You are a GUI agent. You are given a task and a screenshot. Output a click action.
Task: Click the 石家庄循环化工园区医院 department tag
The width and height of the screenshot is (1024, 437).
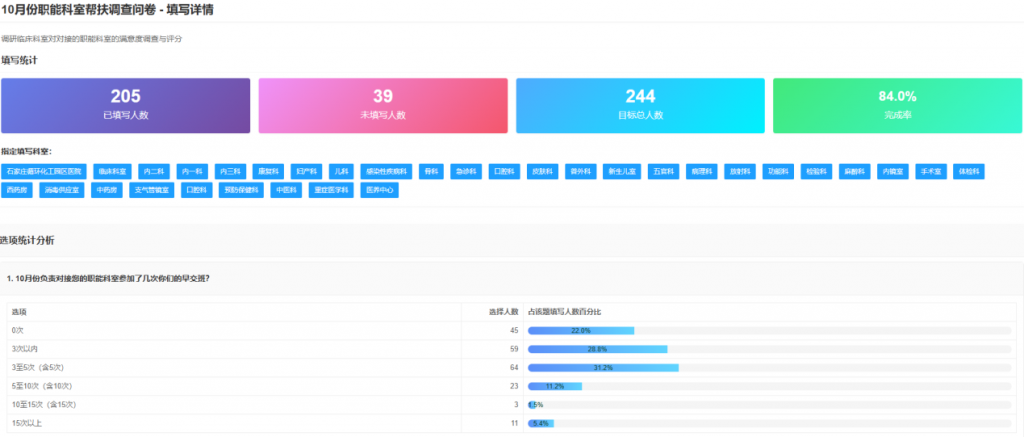(x=45, y=171)
